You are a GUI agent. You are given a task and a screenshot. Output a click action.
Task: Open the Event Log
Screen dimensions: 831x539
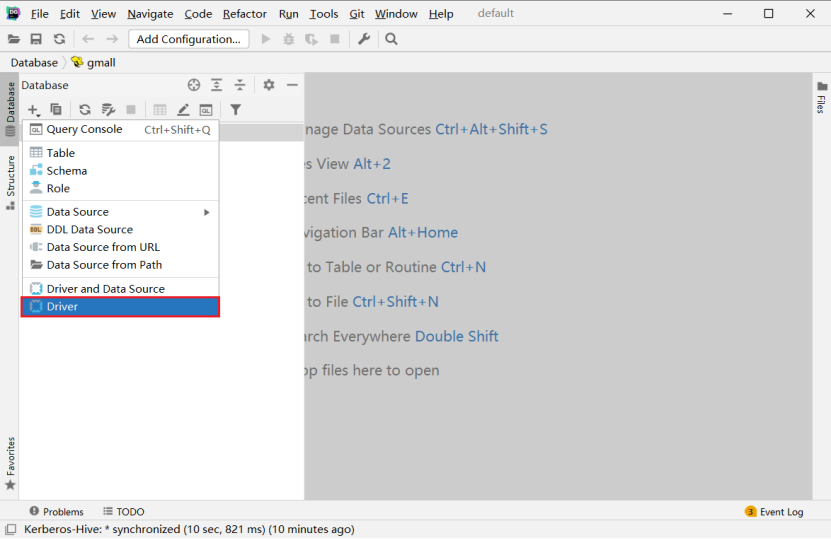tap(774, 511)
